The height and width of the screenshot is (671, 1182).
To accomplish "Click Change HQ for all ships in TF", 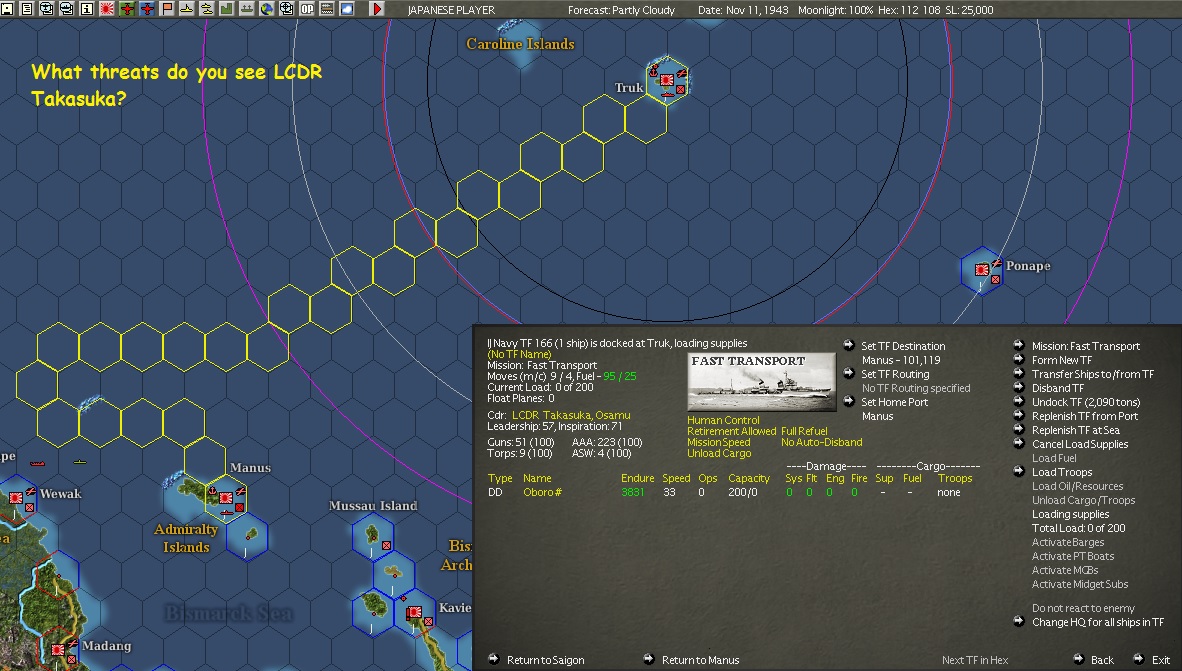I will 1098,622.
